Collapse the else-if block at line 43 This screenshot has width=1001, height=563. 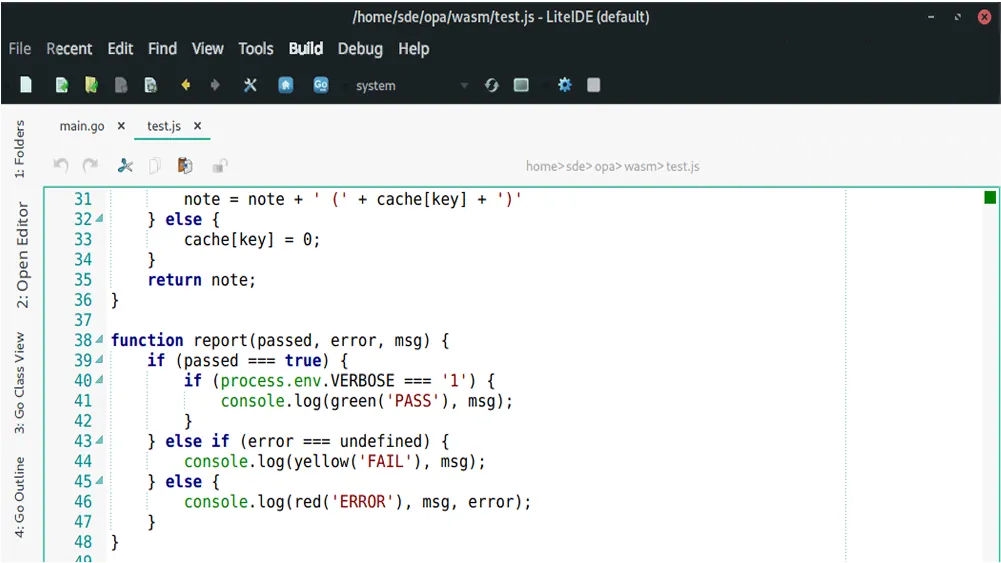click(x=100, y=441)
